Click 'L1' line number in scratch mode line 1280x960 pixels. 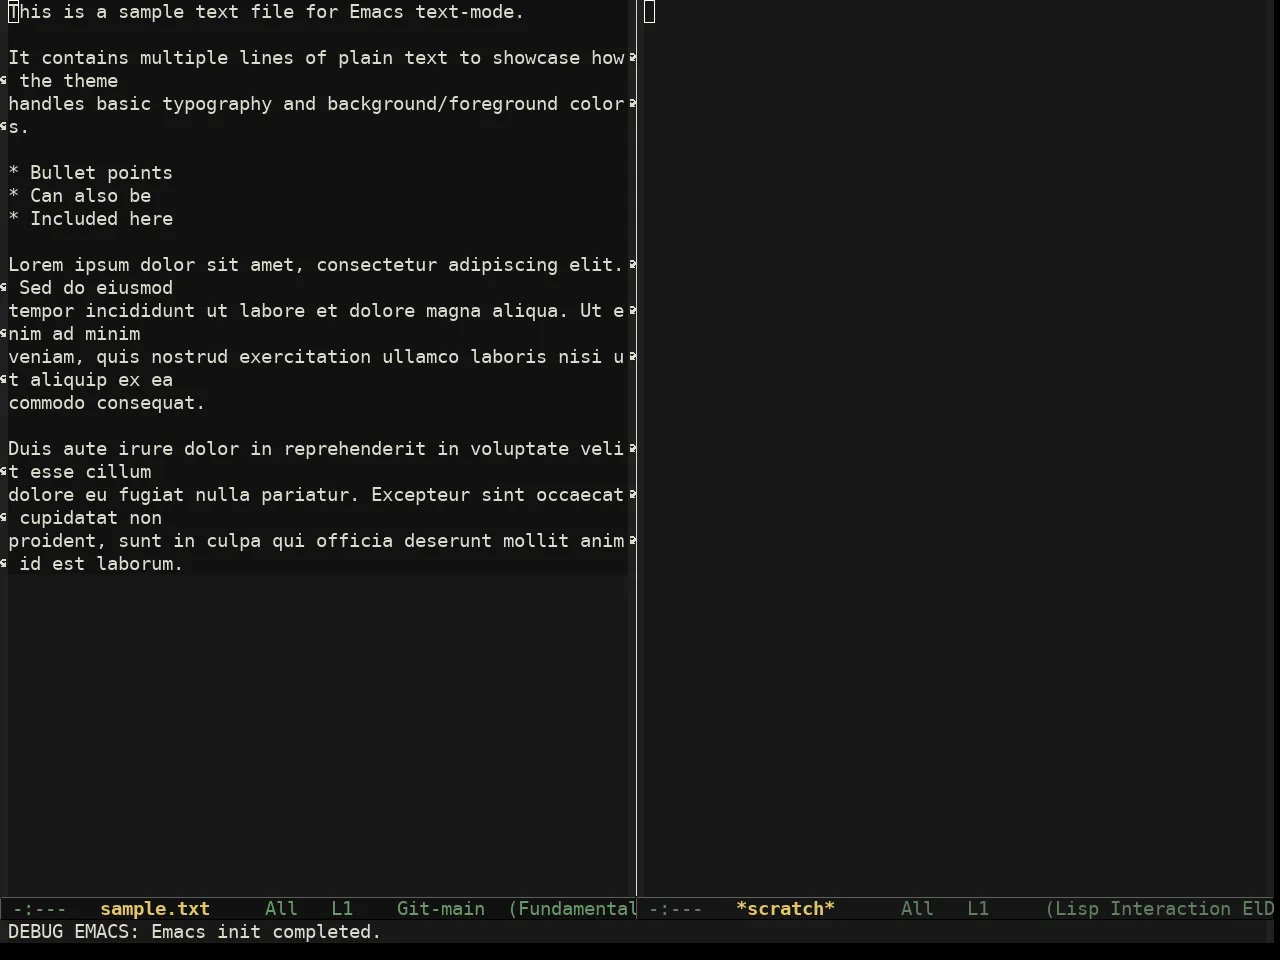tap(978, 909)
